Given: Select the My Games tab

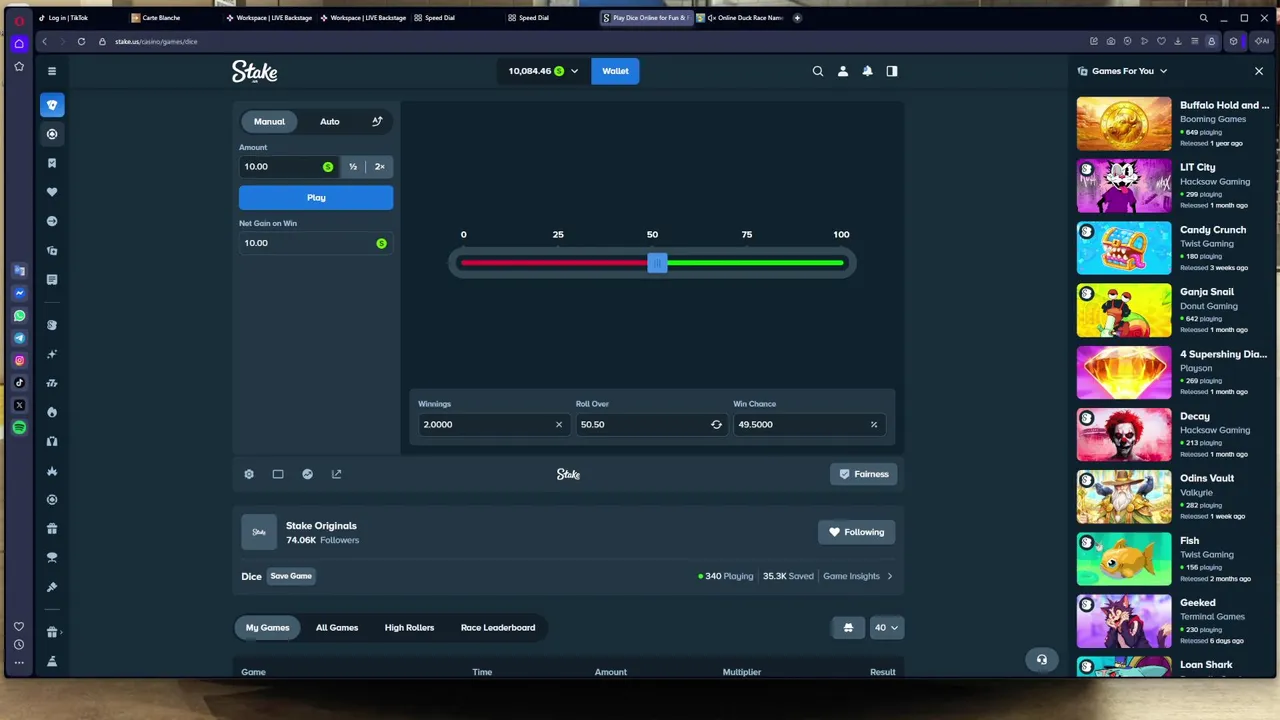Looking at the screenshot, I should tap(268, 628).
